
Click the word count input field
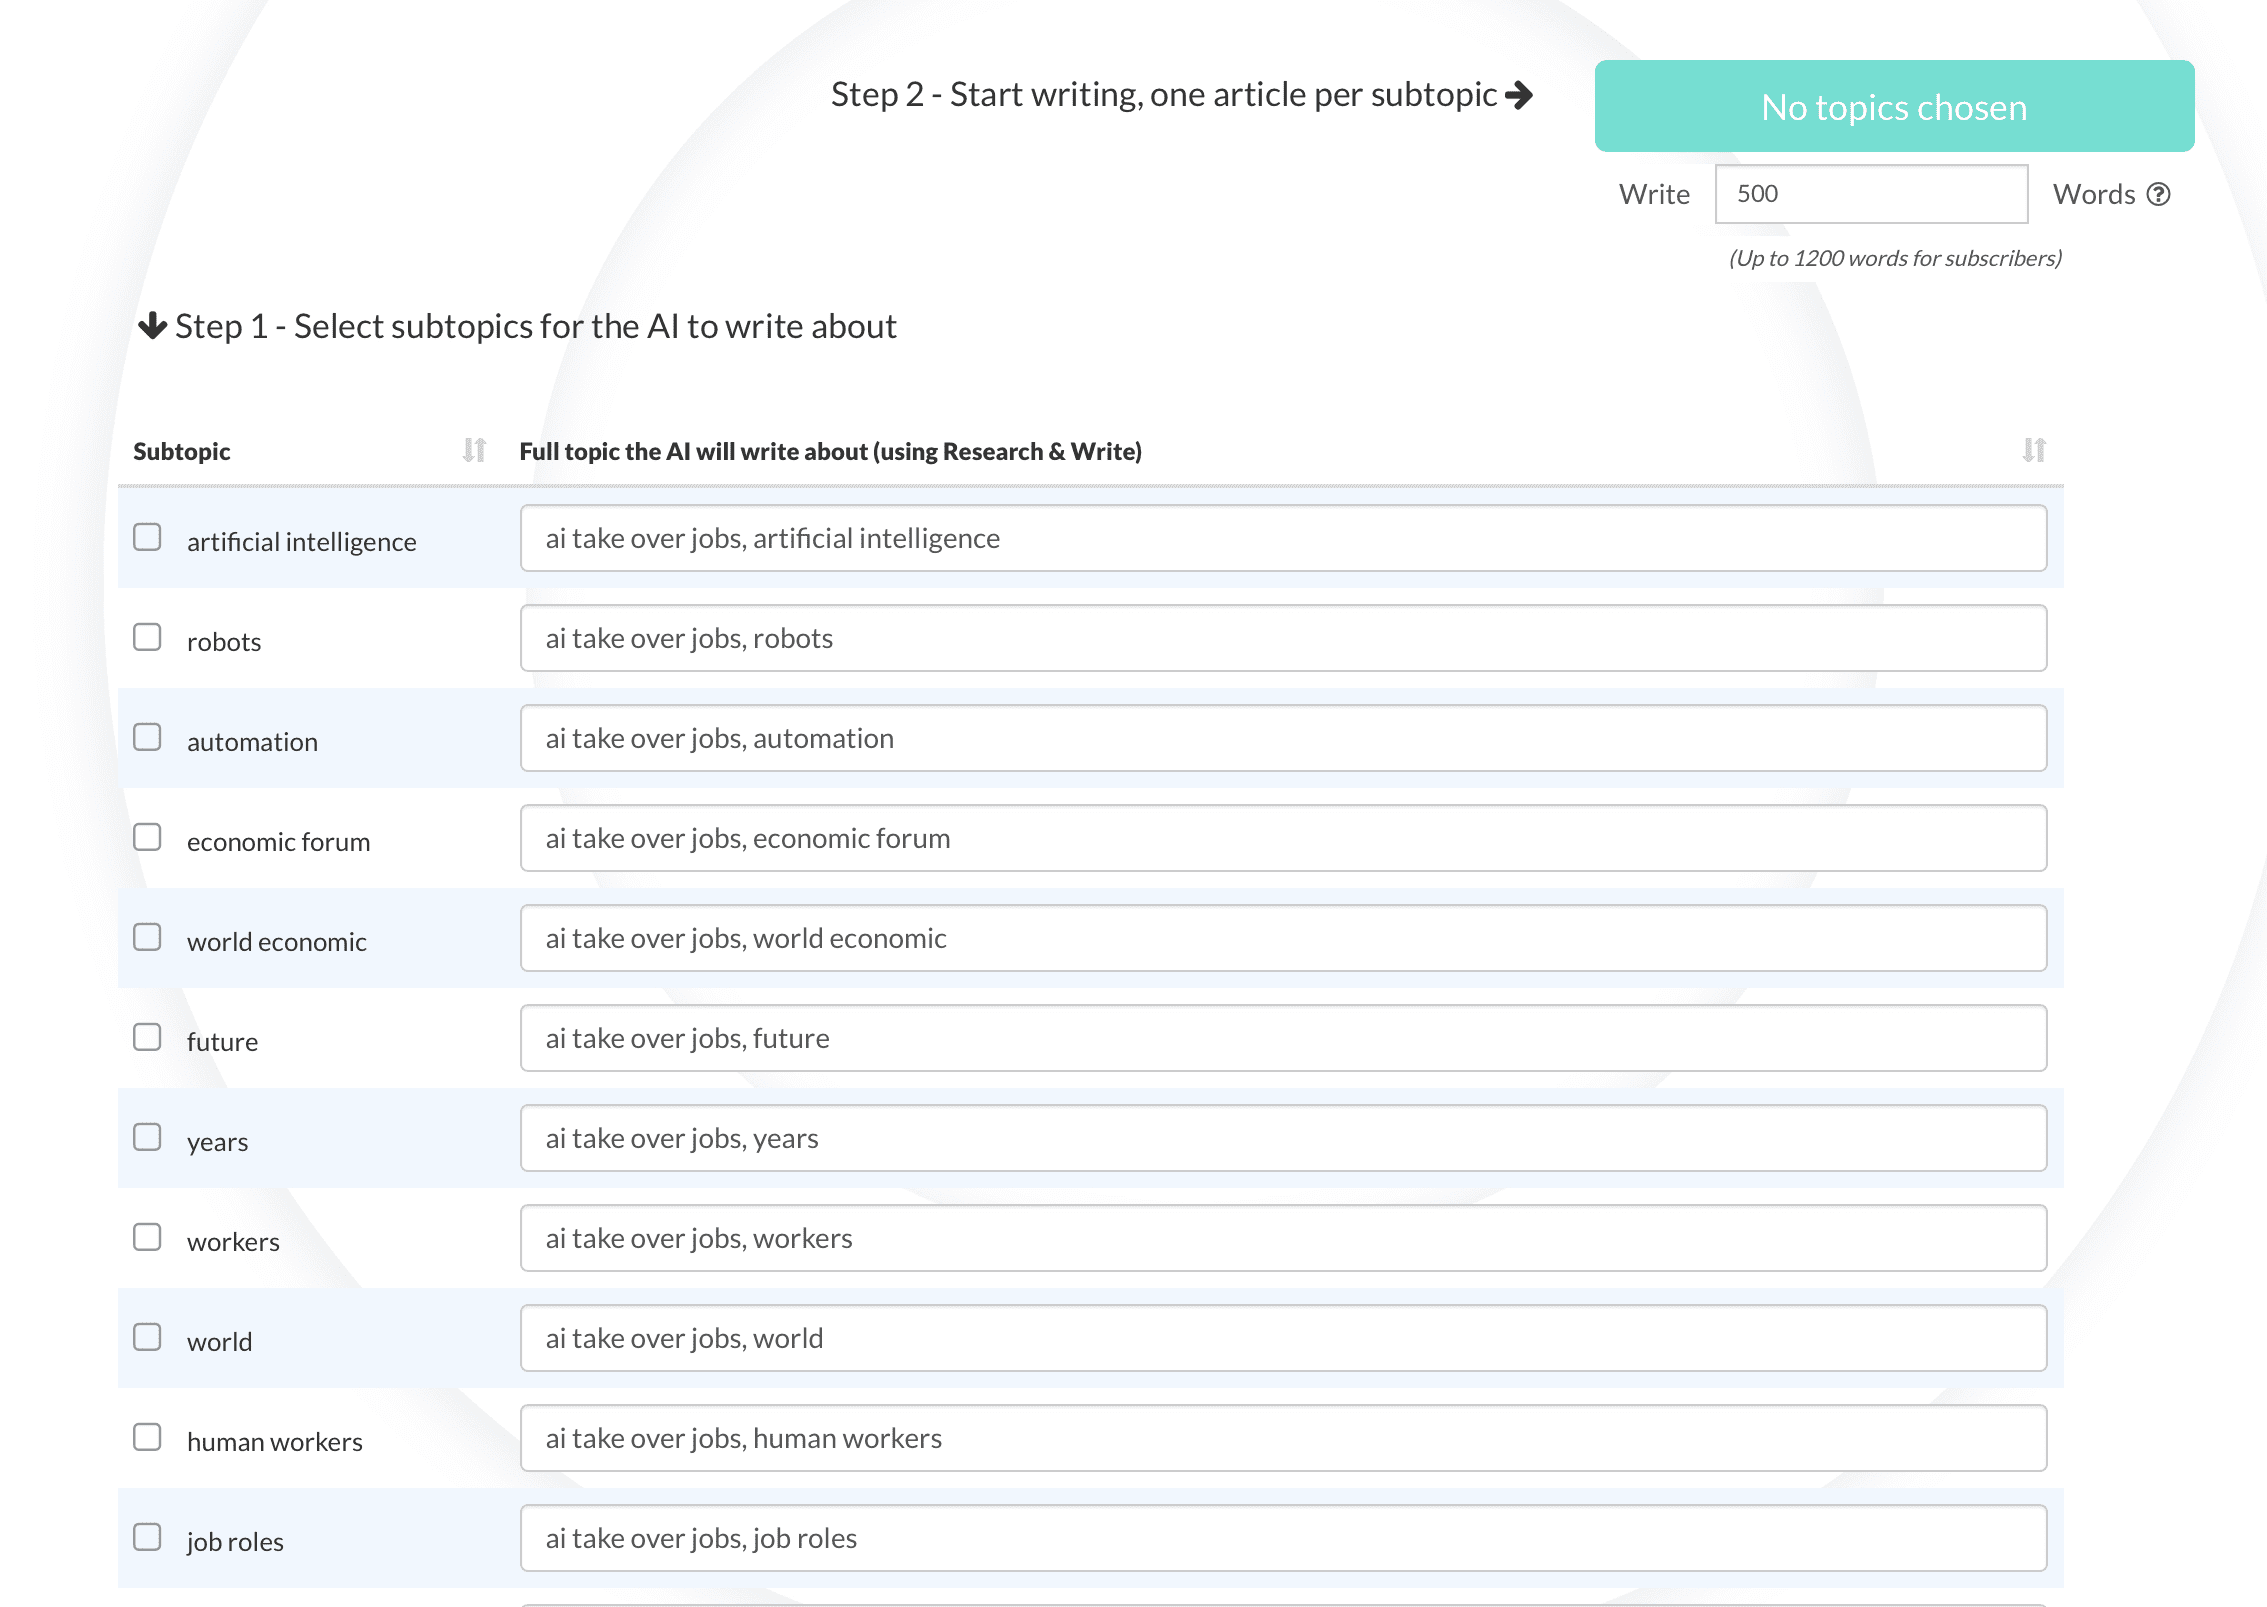click(x=1870, y=194)
